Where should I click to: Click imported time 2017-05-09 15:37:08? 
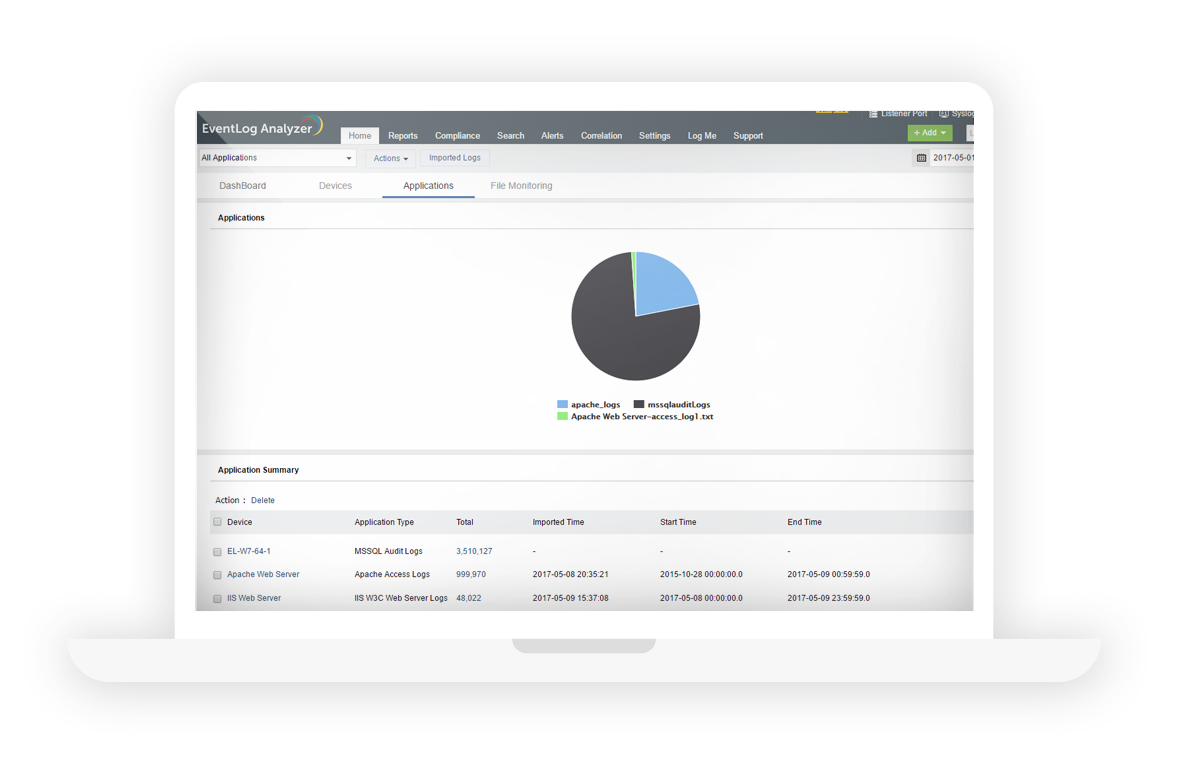(x=571, y=598)
